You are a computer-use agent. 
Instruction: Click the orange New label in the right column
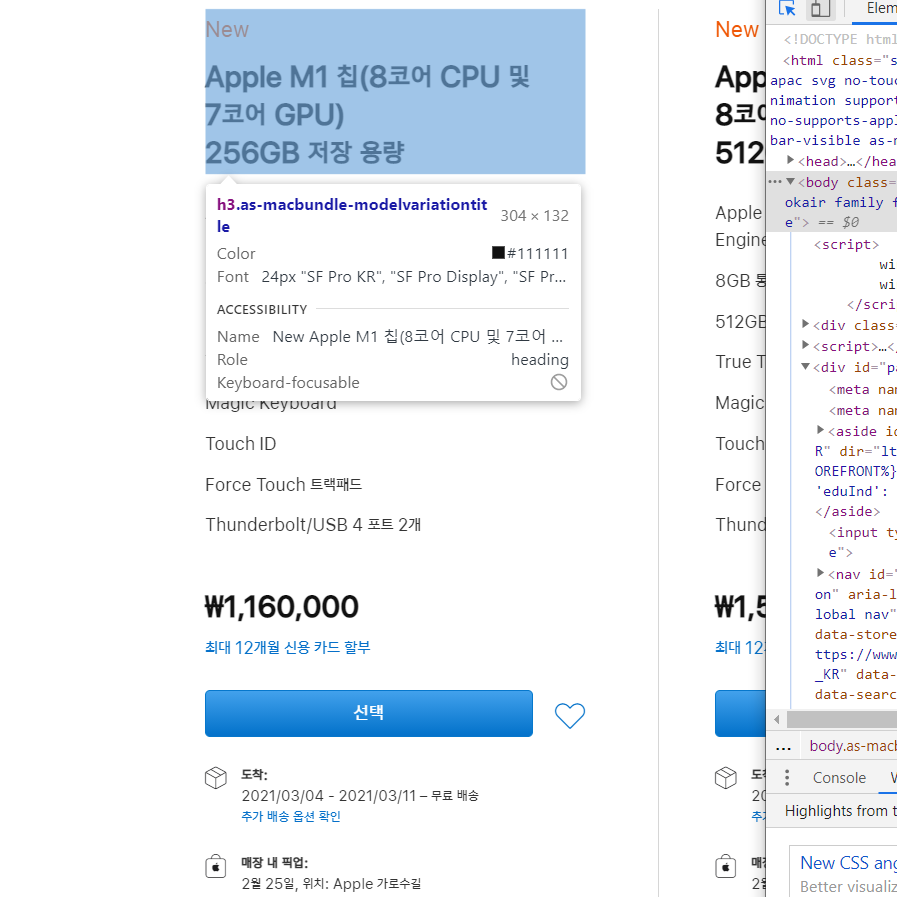click(x=737, y=30)
